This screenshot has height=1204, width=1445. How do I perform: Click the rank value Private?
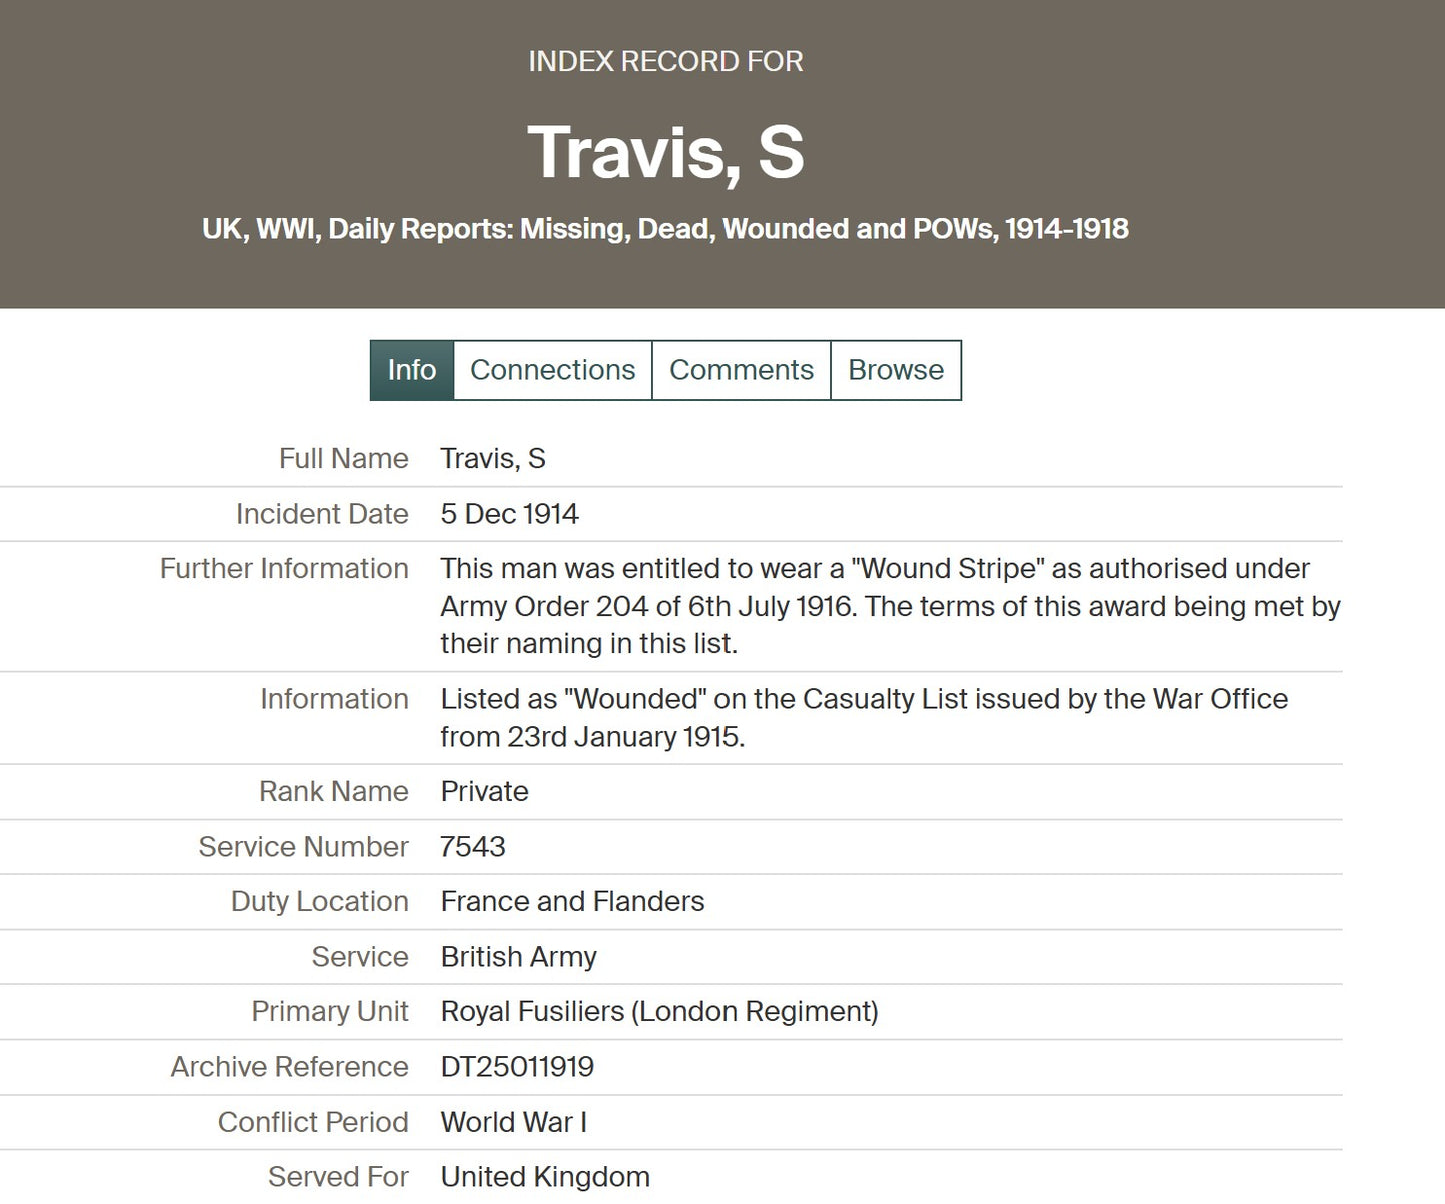click(484, 792)
